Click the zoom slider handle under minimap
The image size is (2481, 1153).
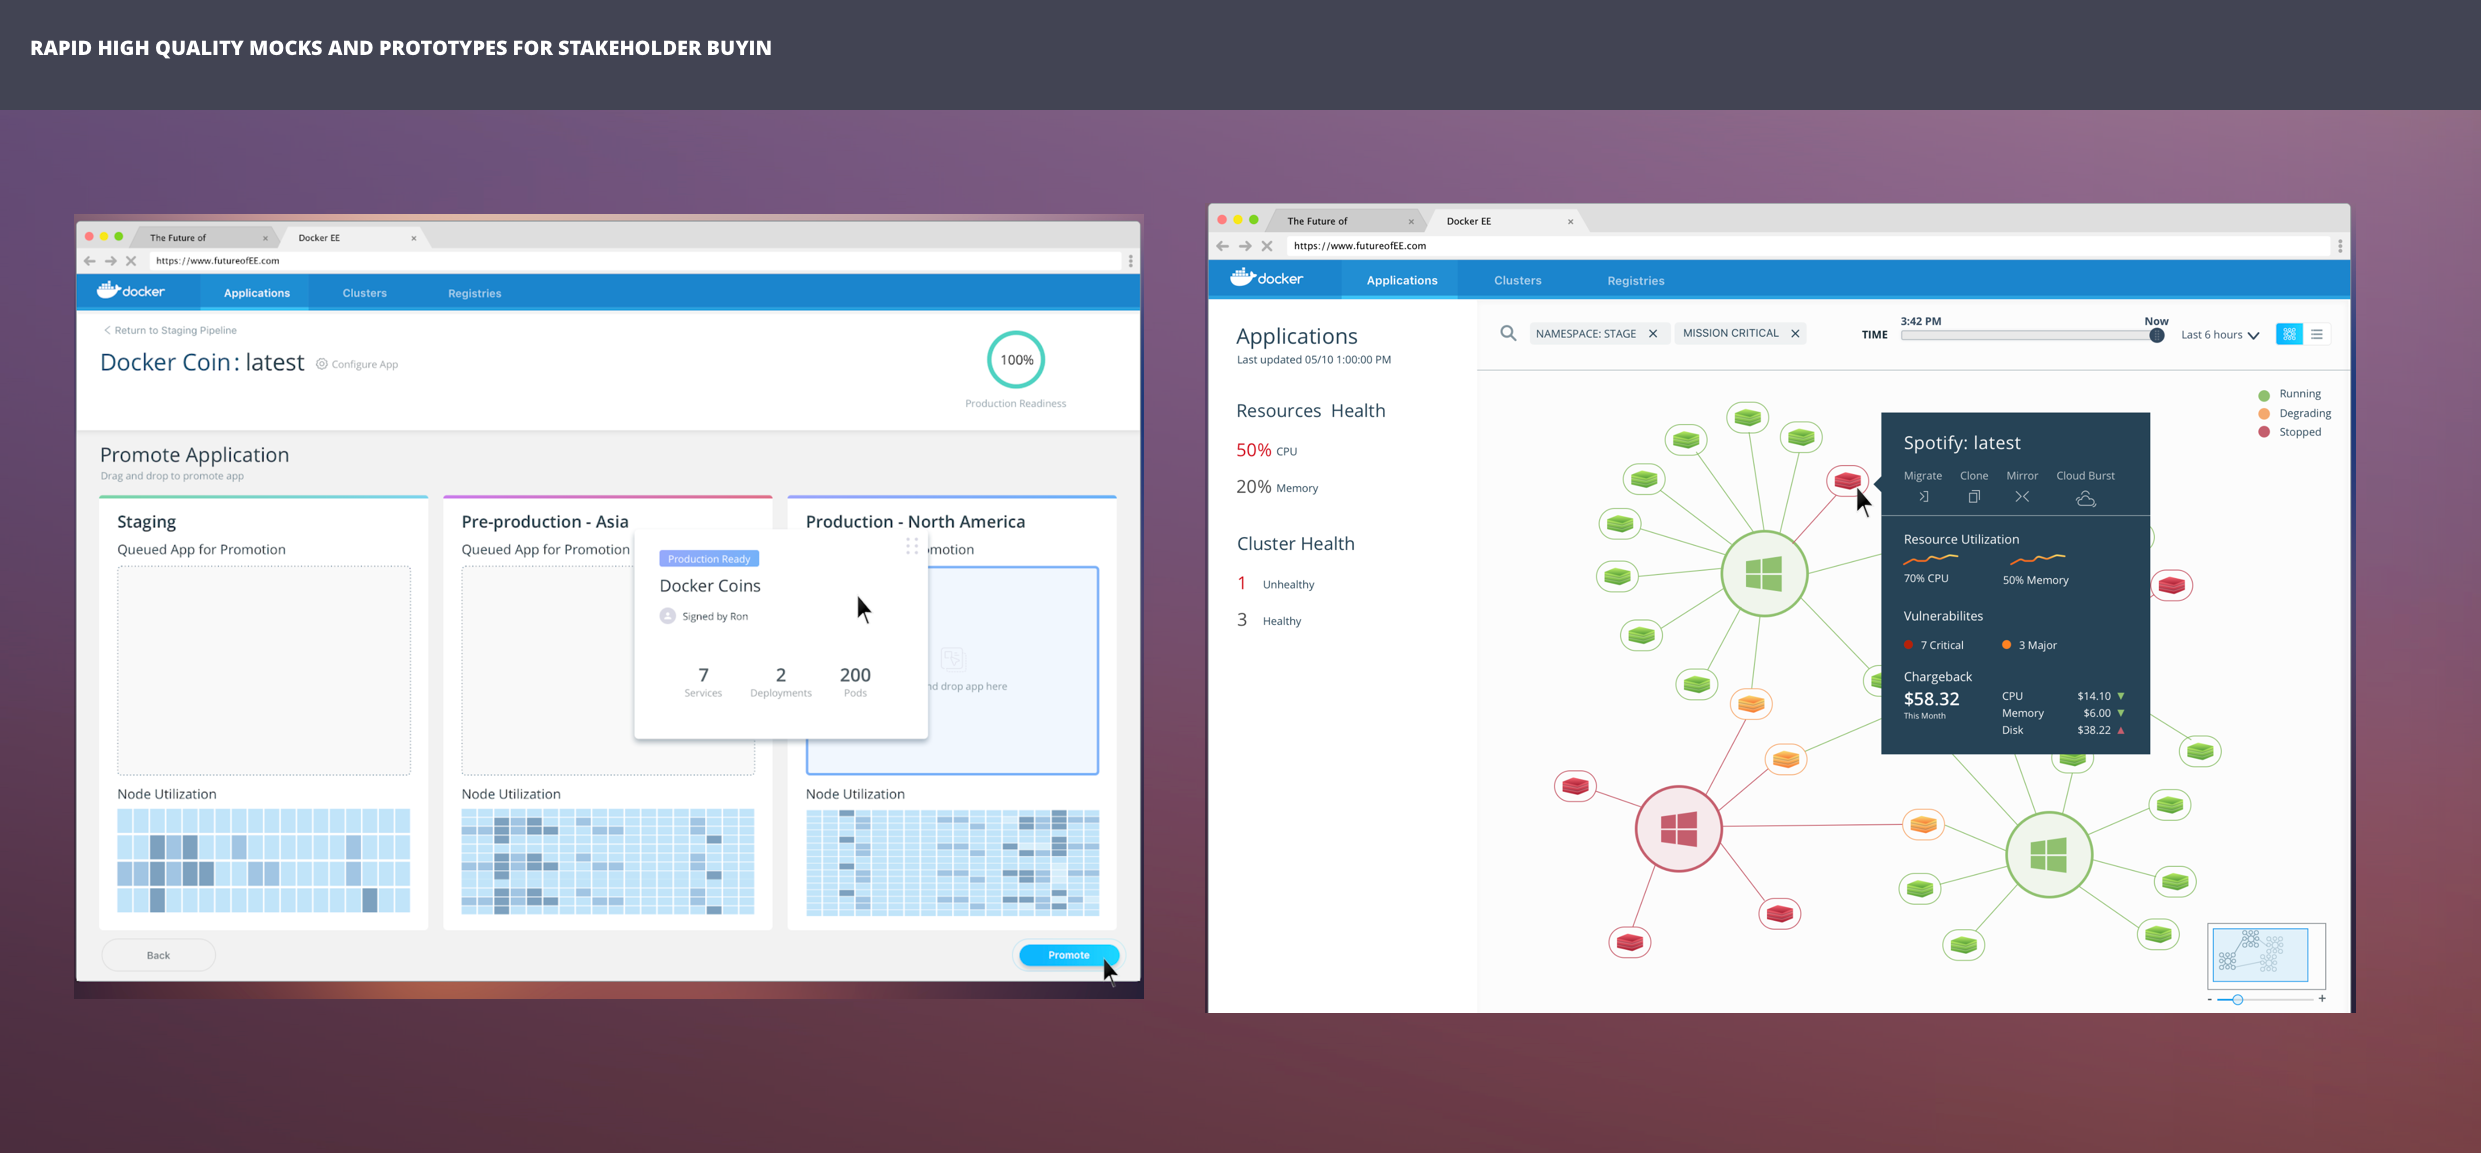point(2238,999)
